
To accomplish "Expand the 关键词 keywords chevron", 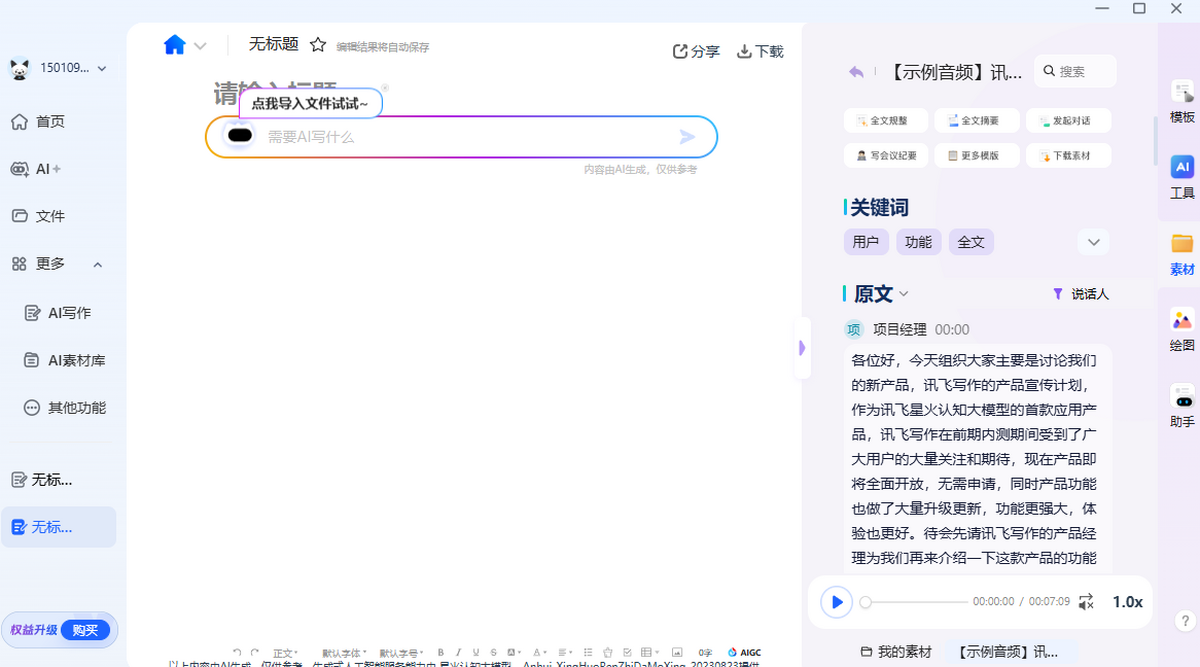I will coord(1093,241).
